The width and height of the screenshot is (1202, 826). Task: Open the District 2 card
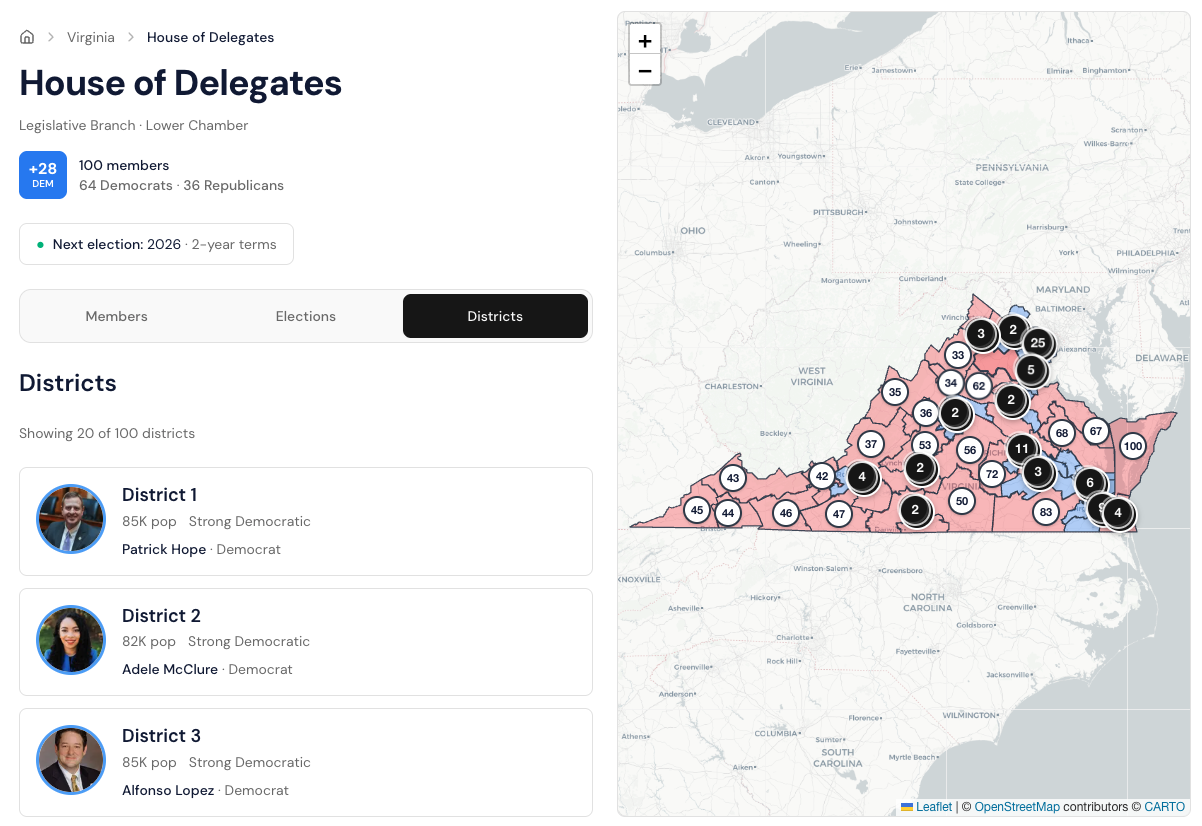tap(306, 642)
